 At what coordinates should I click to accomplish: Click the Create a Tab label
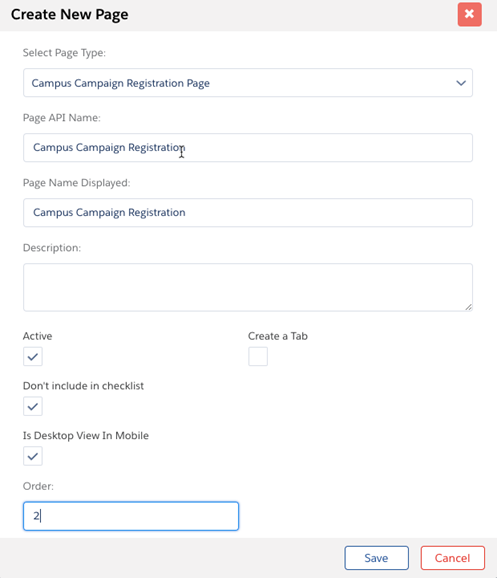pos(278,336)
